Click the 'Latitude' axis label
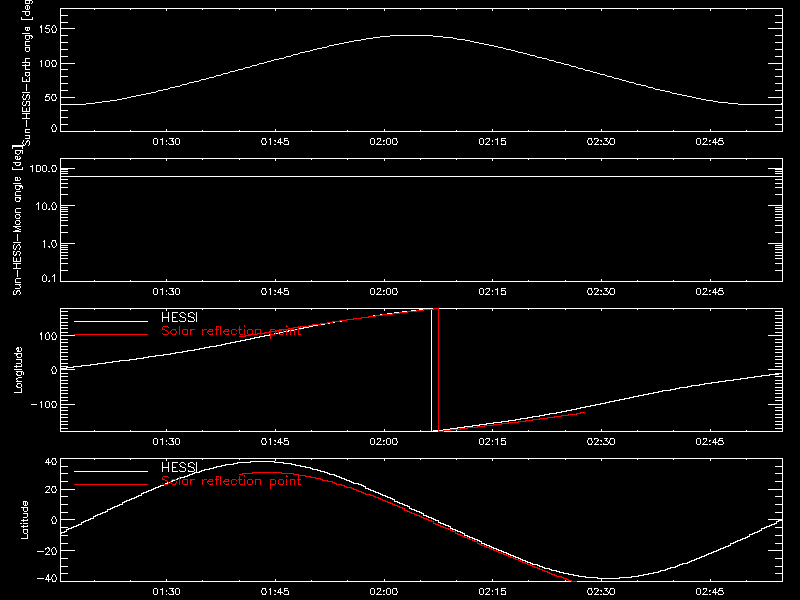800x600 pixels. (x=24, y=520)
